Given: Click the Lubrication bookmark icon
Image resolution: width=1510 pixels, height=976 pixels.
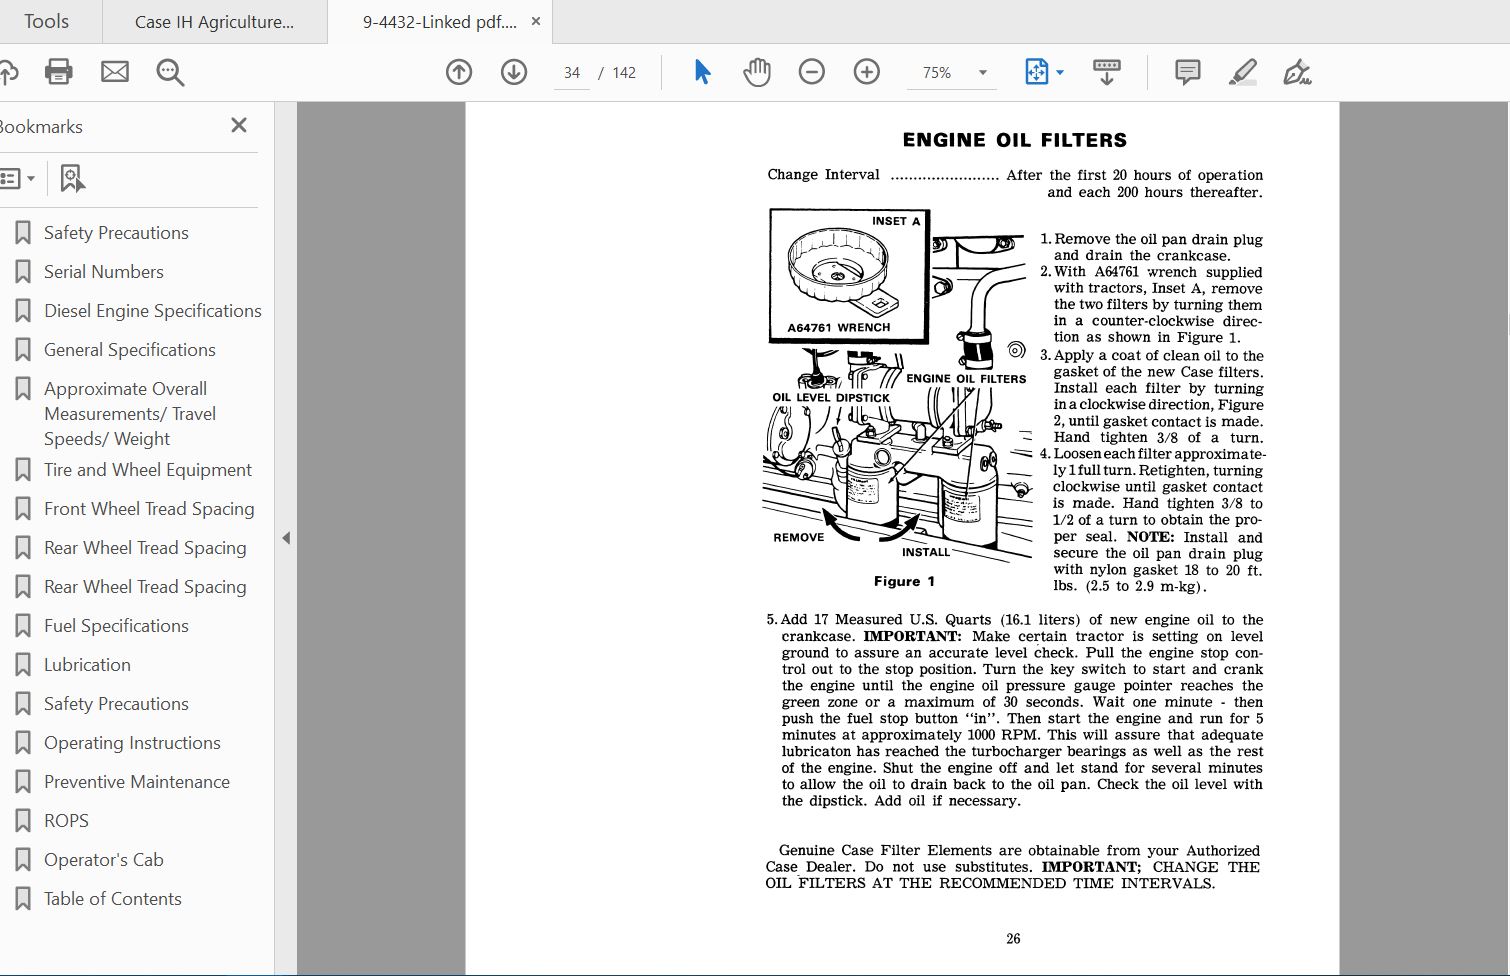Looking at the screenshot, I should pos(23,665).
